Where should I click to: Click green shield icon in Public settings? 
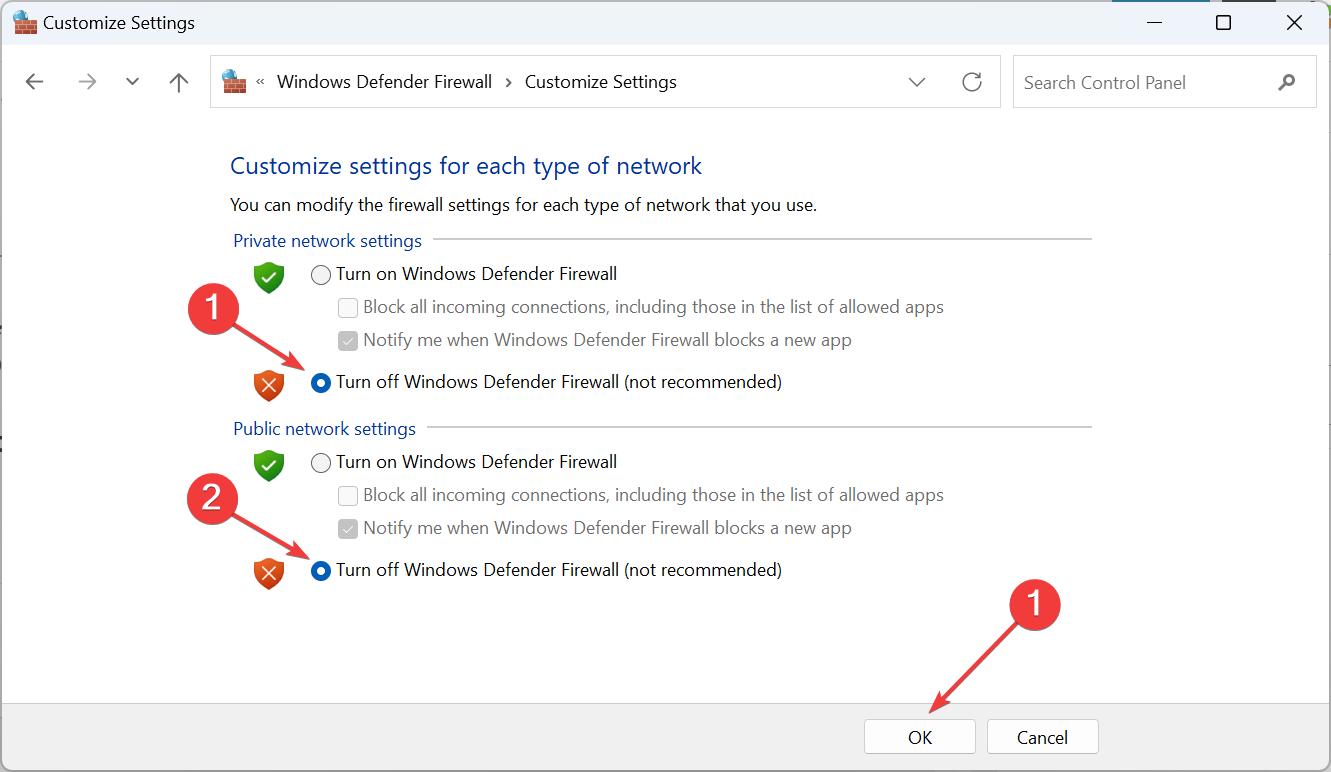[x=268, y=465]
